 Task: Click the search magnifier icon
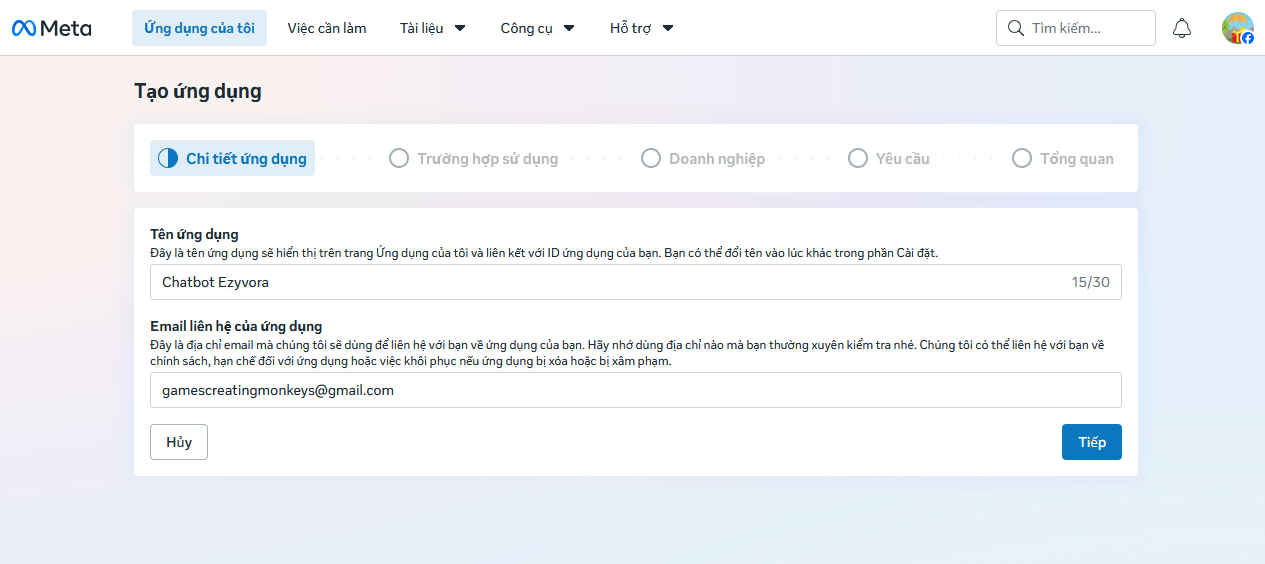pyautogui.click(x=1015, y=28)
